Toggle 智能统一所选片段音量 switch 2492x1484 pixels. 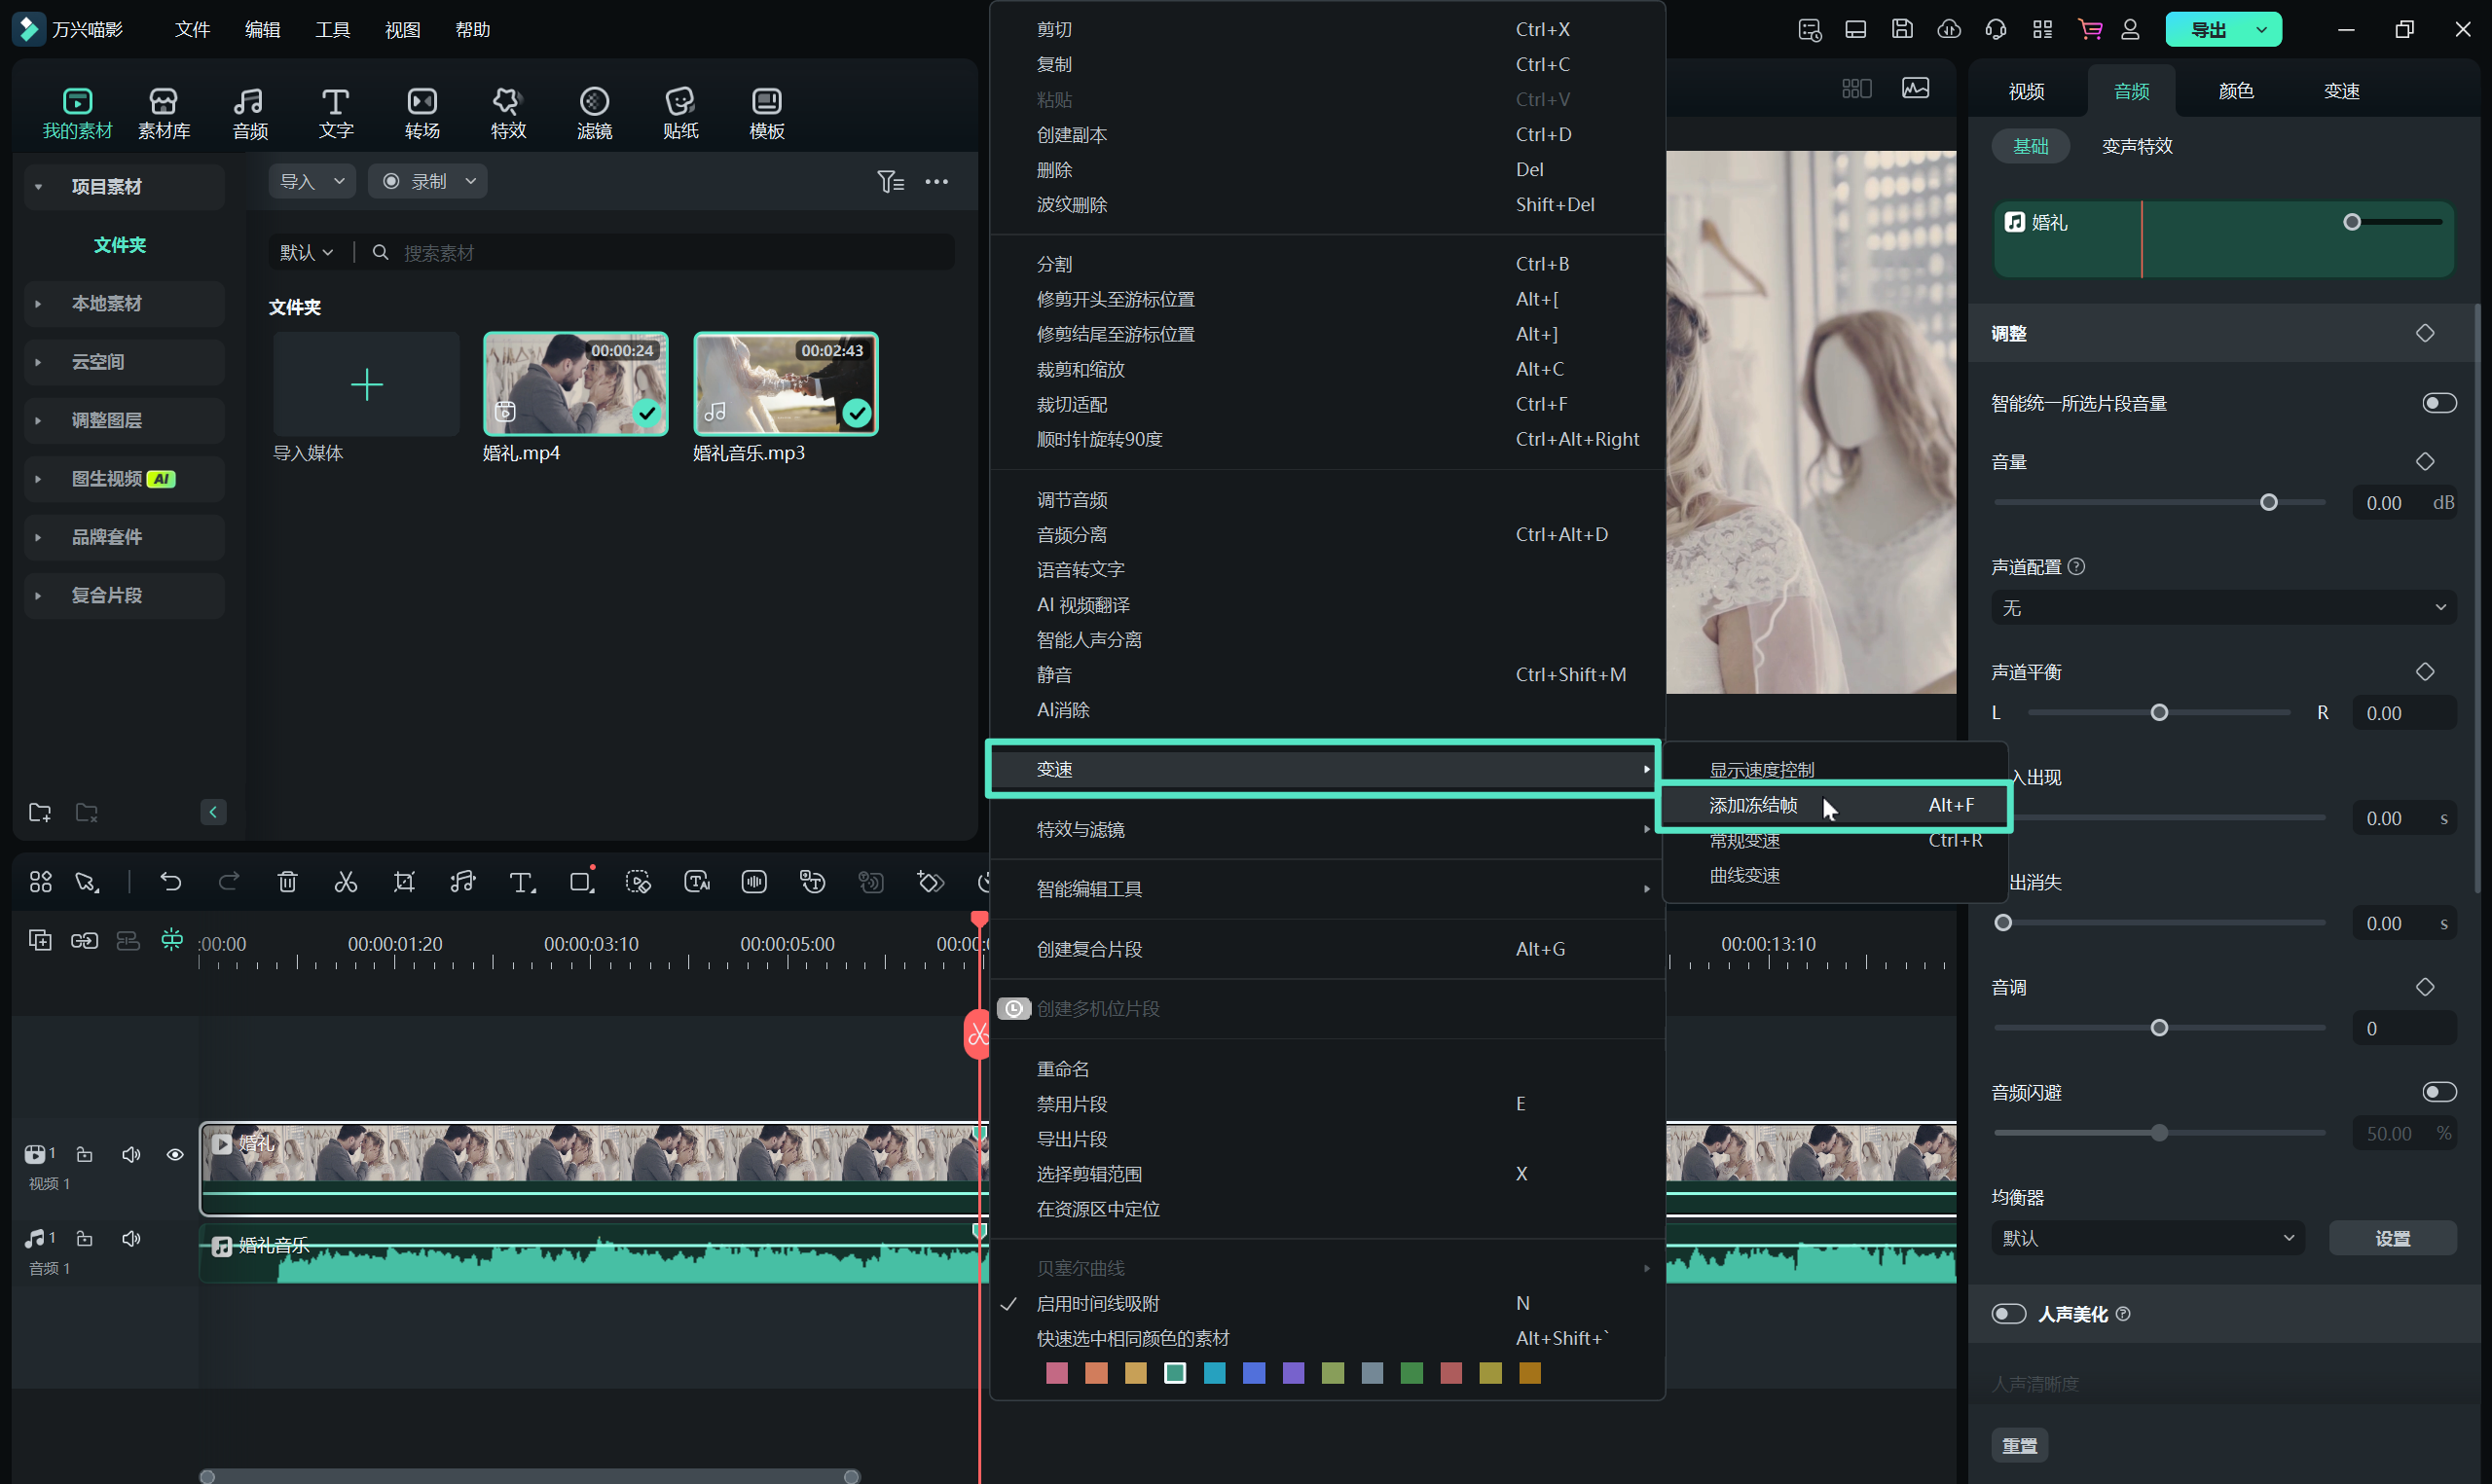2438,403
